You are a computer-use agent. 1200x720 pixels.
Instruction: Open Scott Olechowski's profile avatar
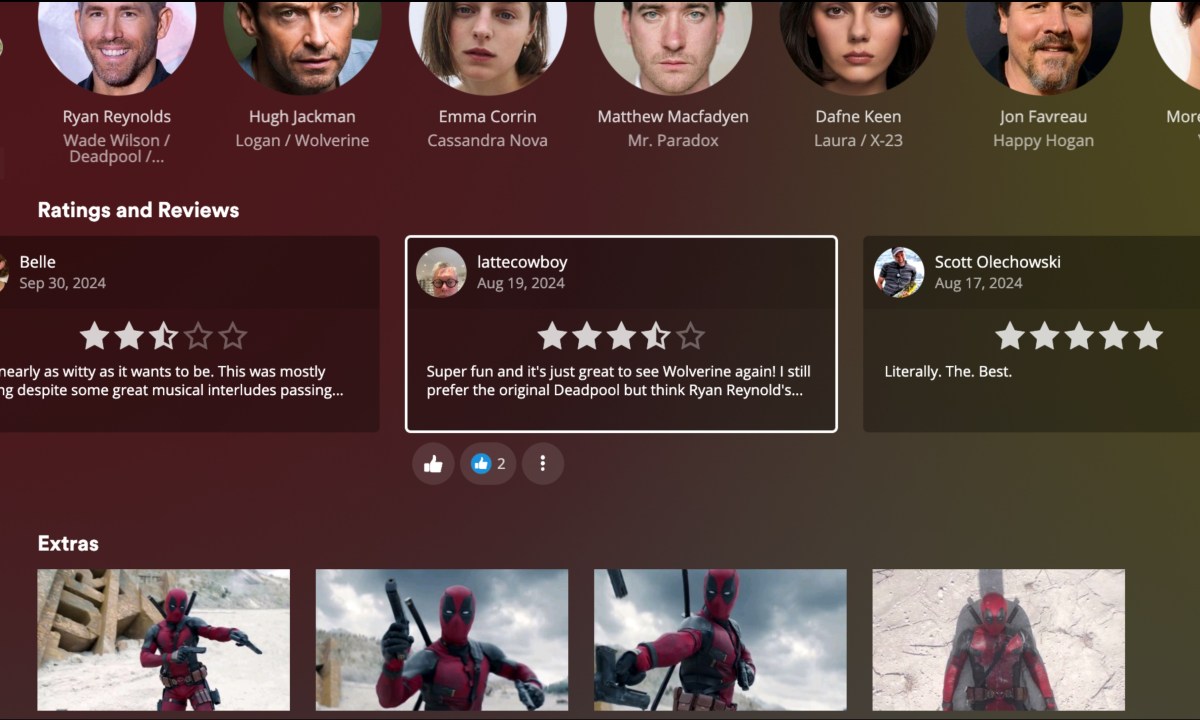899,272
